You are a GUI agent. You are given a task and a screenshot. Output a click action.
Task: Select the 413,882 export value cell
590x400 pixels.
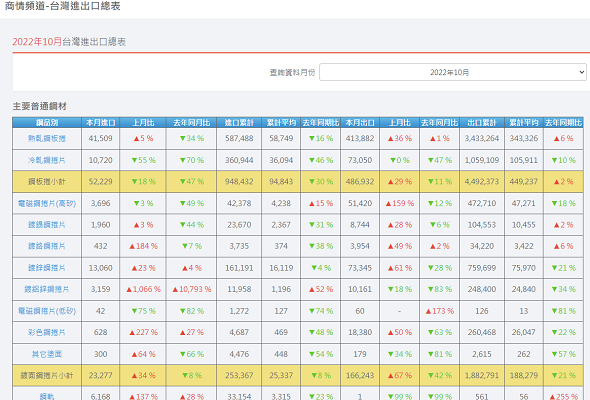pyautogui.click(x=360, y=138)
